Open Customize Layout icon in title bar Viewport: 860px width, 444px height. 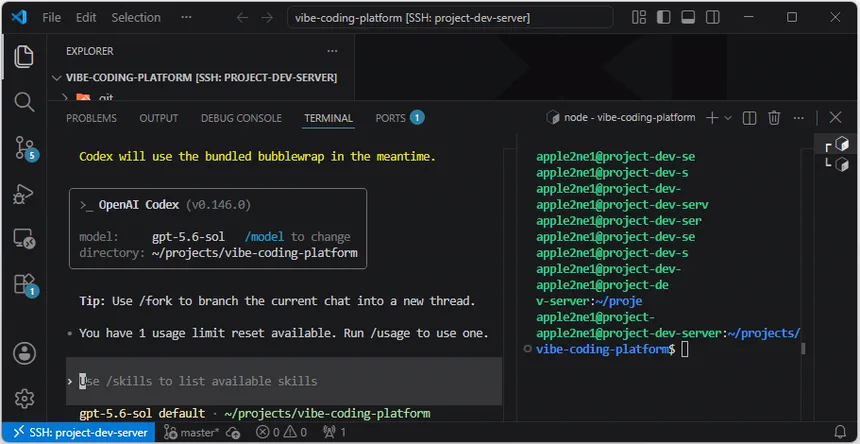click(x=639, y=18)
